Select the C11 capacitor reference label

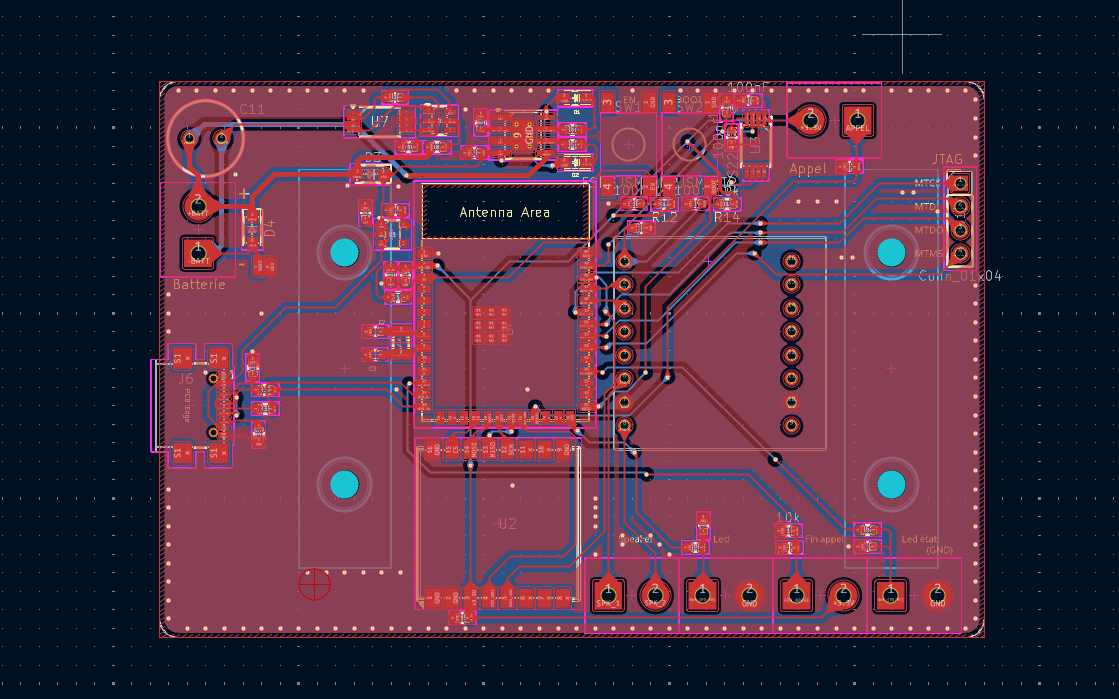tap(252, 110)
